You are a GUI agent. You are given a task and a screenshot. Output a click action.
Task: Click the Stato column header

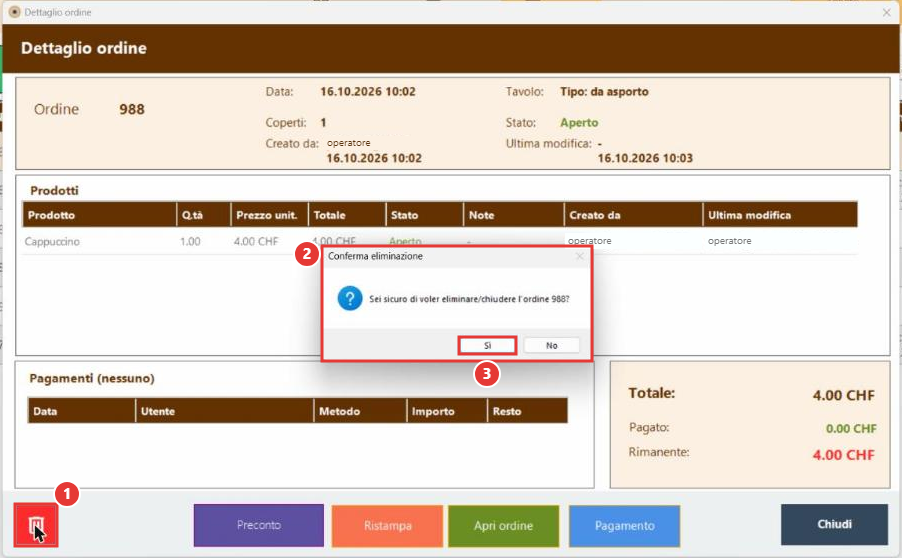[x=425, y=215]
